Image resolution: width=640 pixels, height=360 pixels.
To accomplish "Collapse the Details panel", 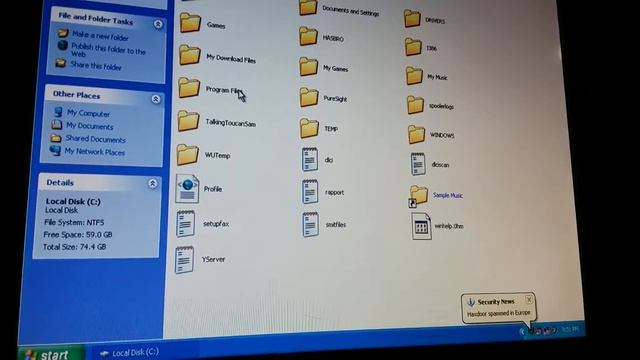I will (x=153, y=184).
